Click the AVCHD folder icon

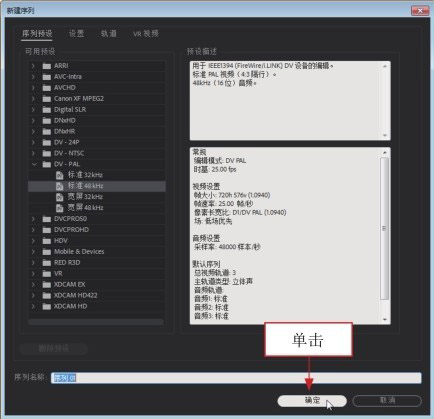[47, 88]
